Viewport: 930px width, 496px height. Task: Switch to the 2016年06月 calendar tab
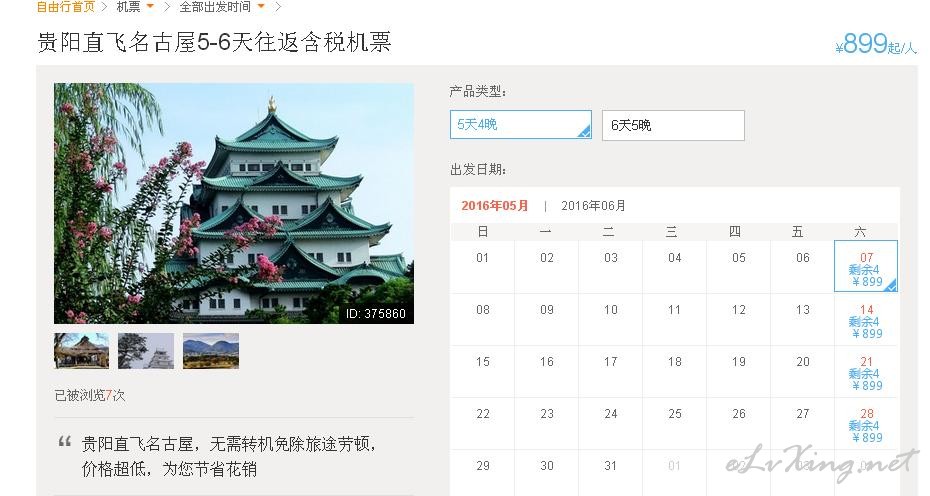(593, 206)
